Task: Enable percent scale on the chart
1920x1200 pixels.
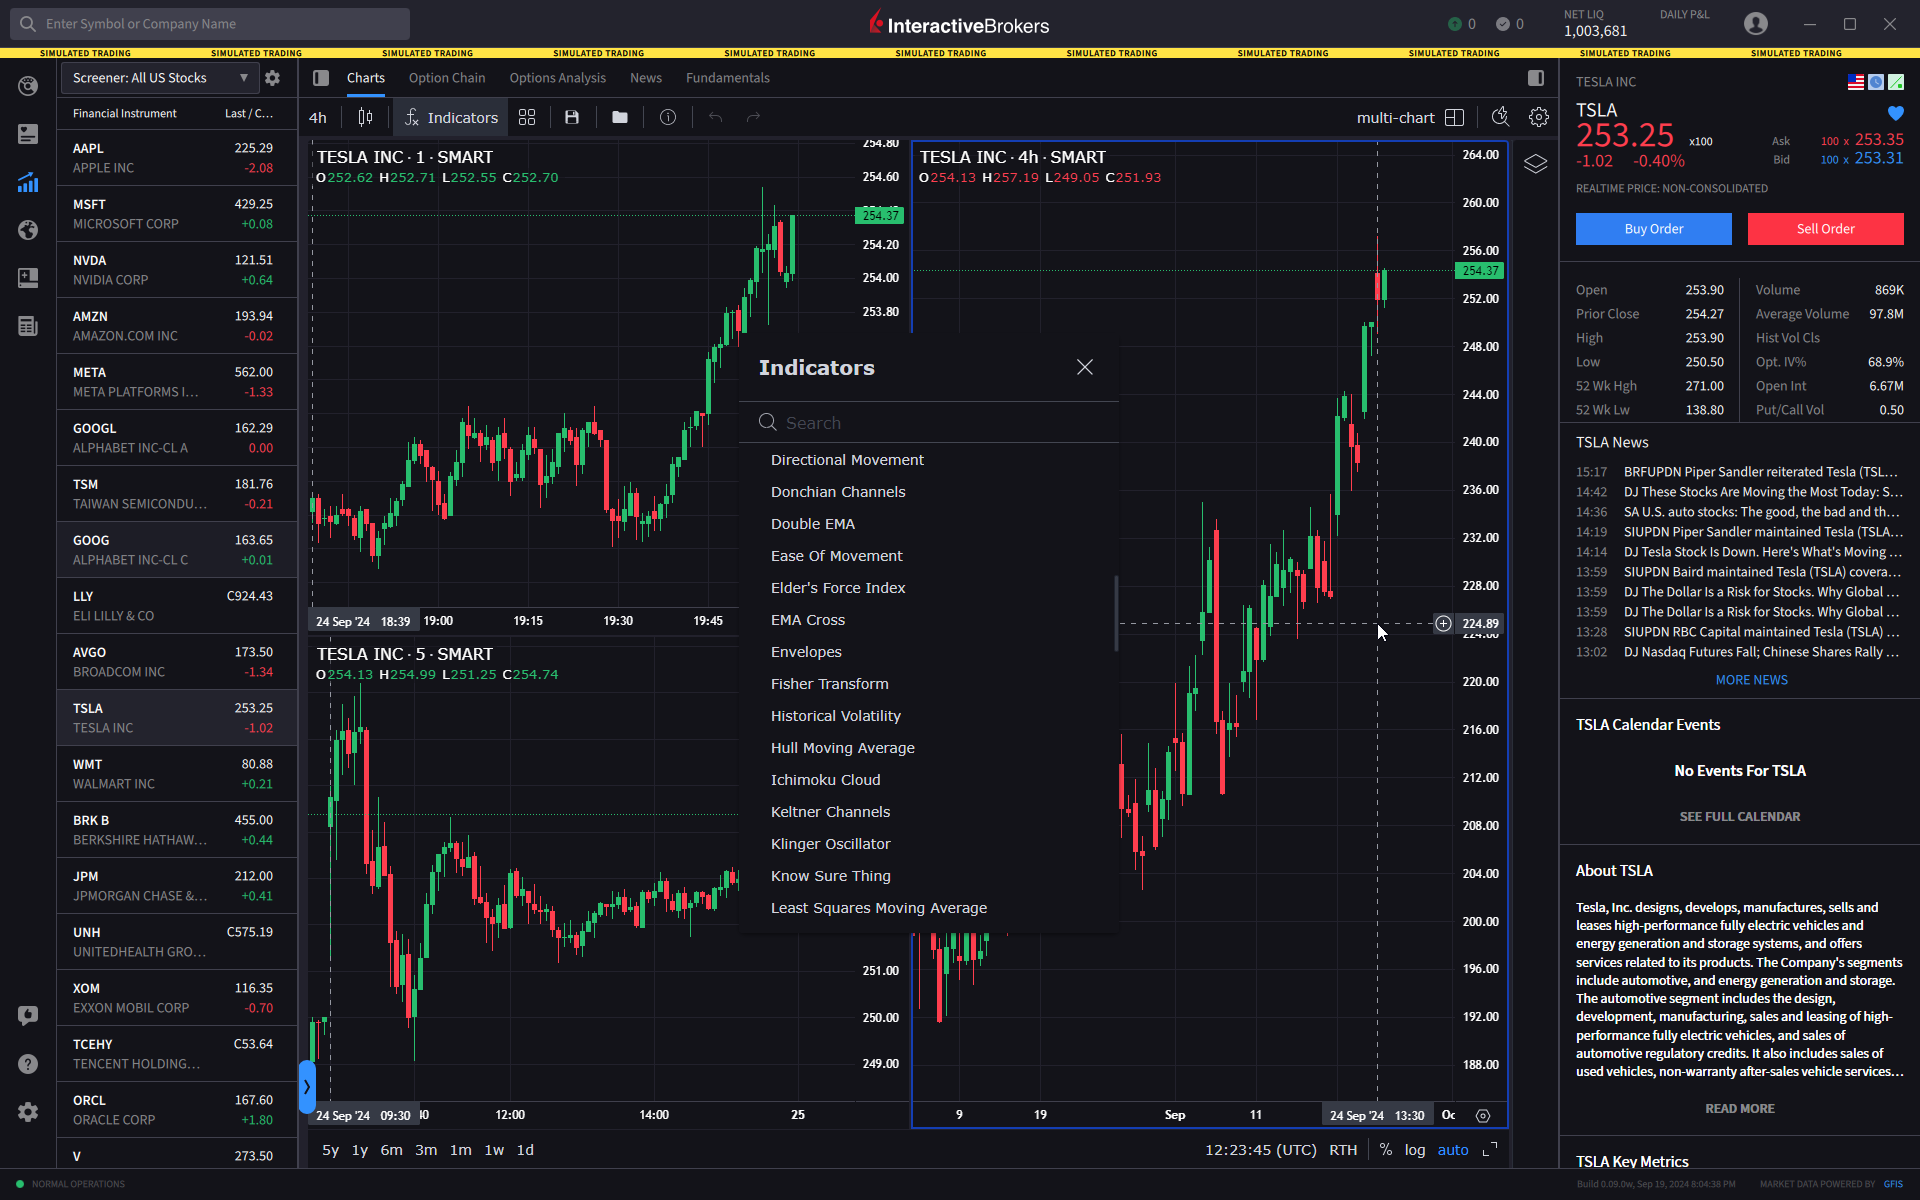Action: 1386,1150
